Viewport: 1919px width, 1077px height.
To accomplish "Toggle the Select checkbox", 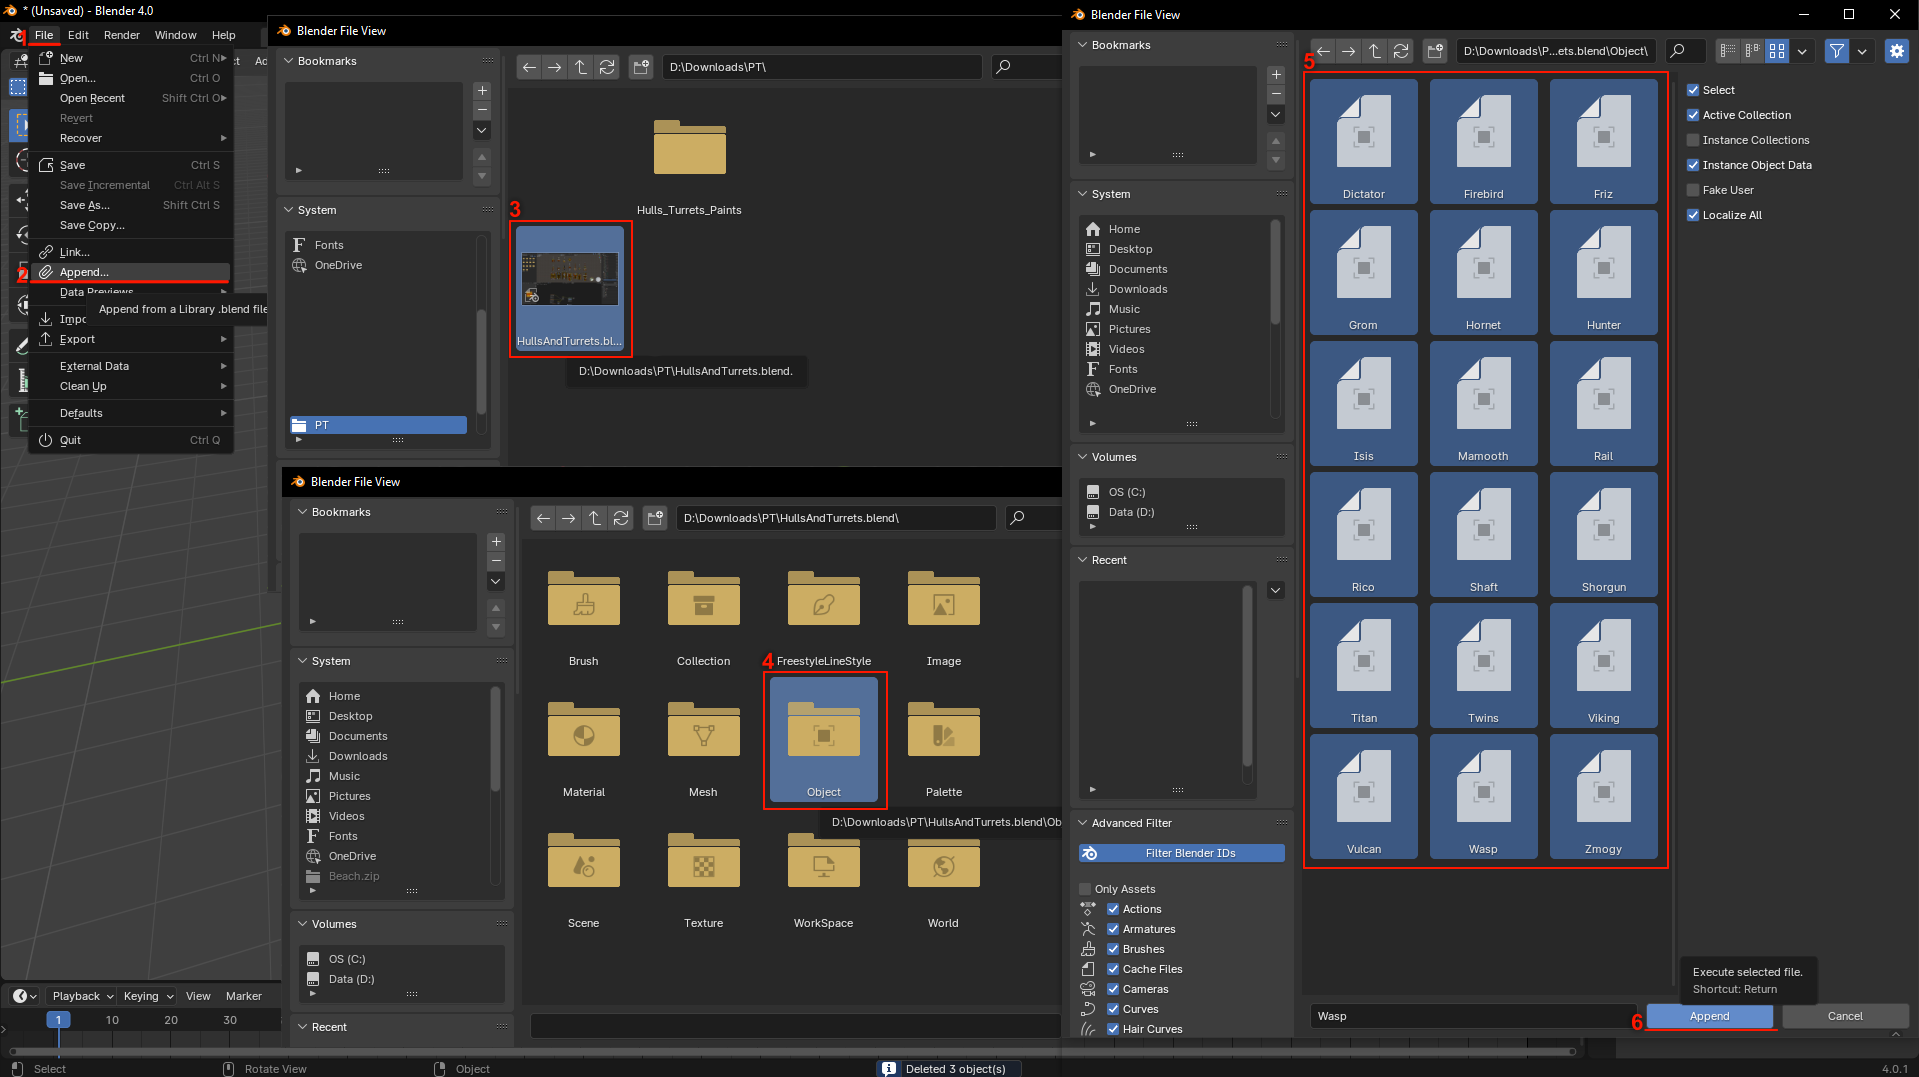I will pos(1693,90).
